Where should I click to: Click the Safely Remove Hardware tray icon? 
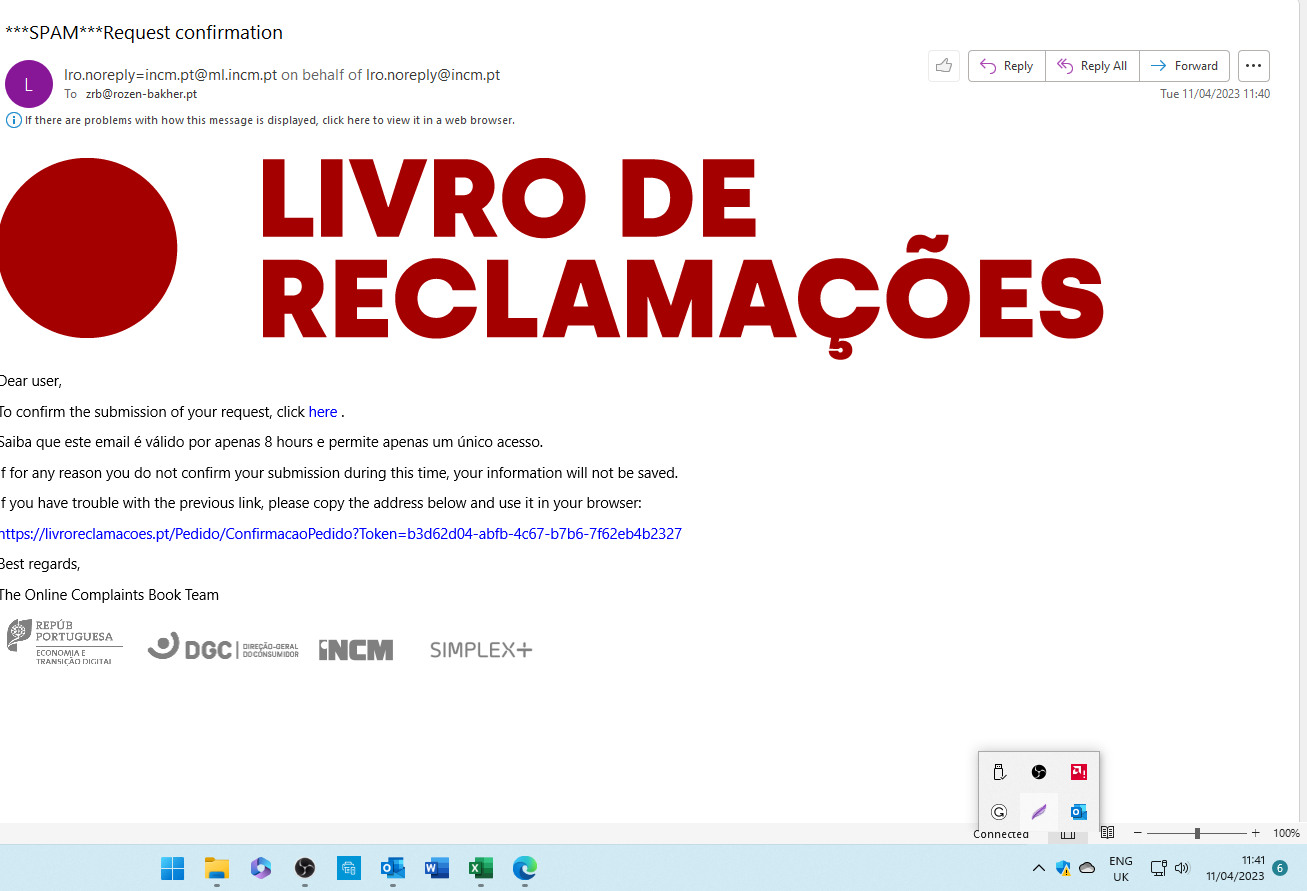pyautogui.click(x=998, y=771)
